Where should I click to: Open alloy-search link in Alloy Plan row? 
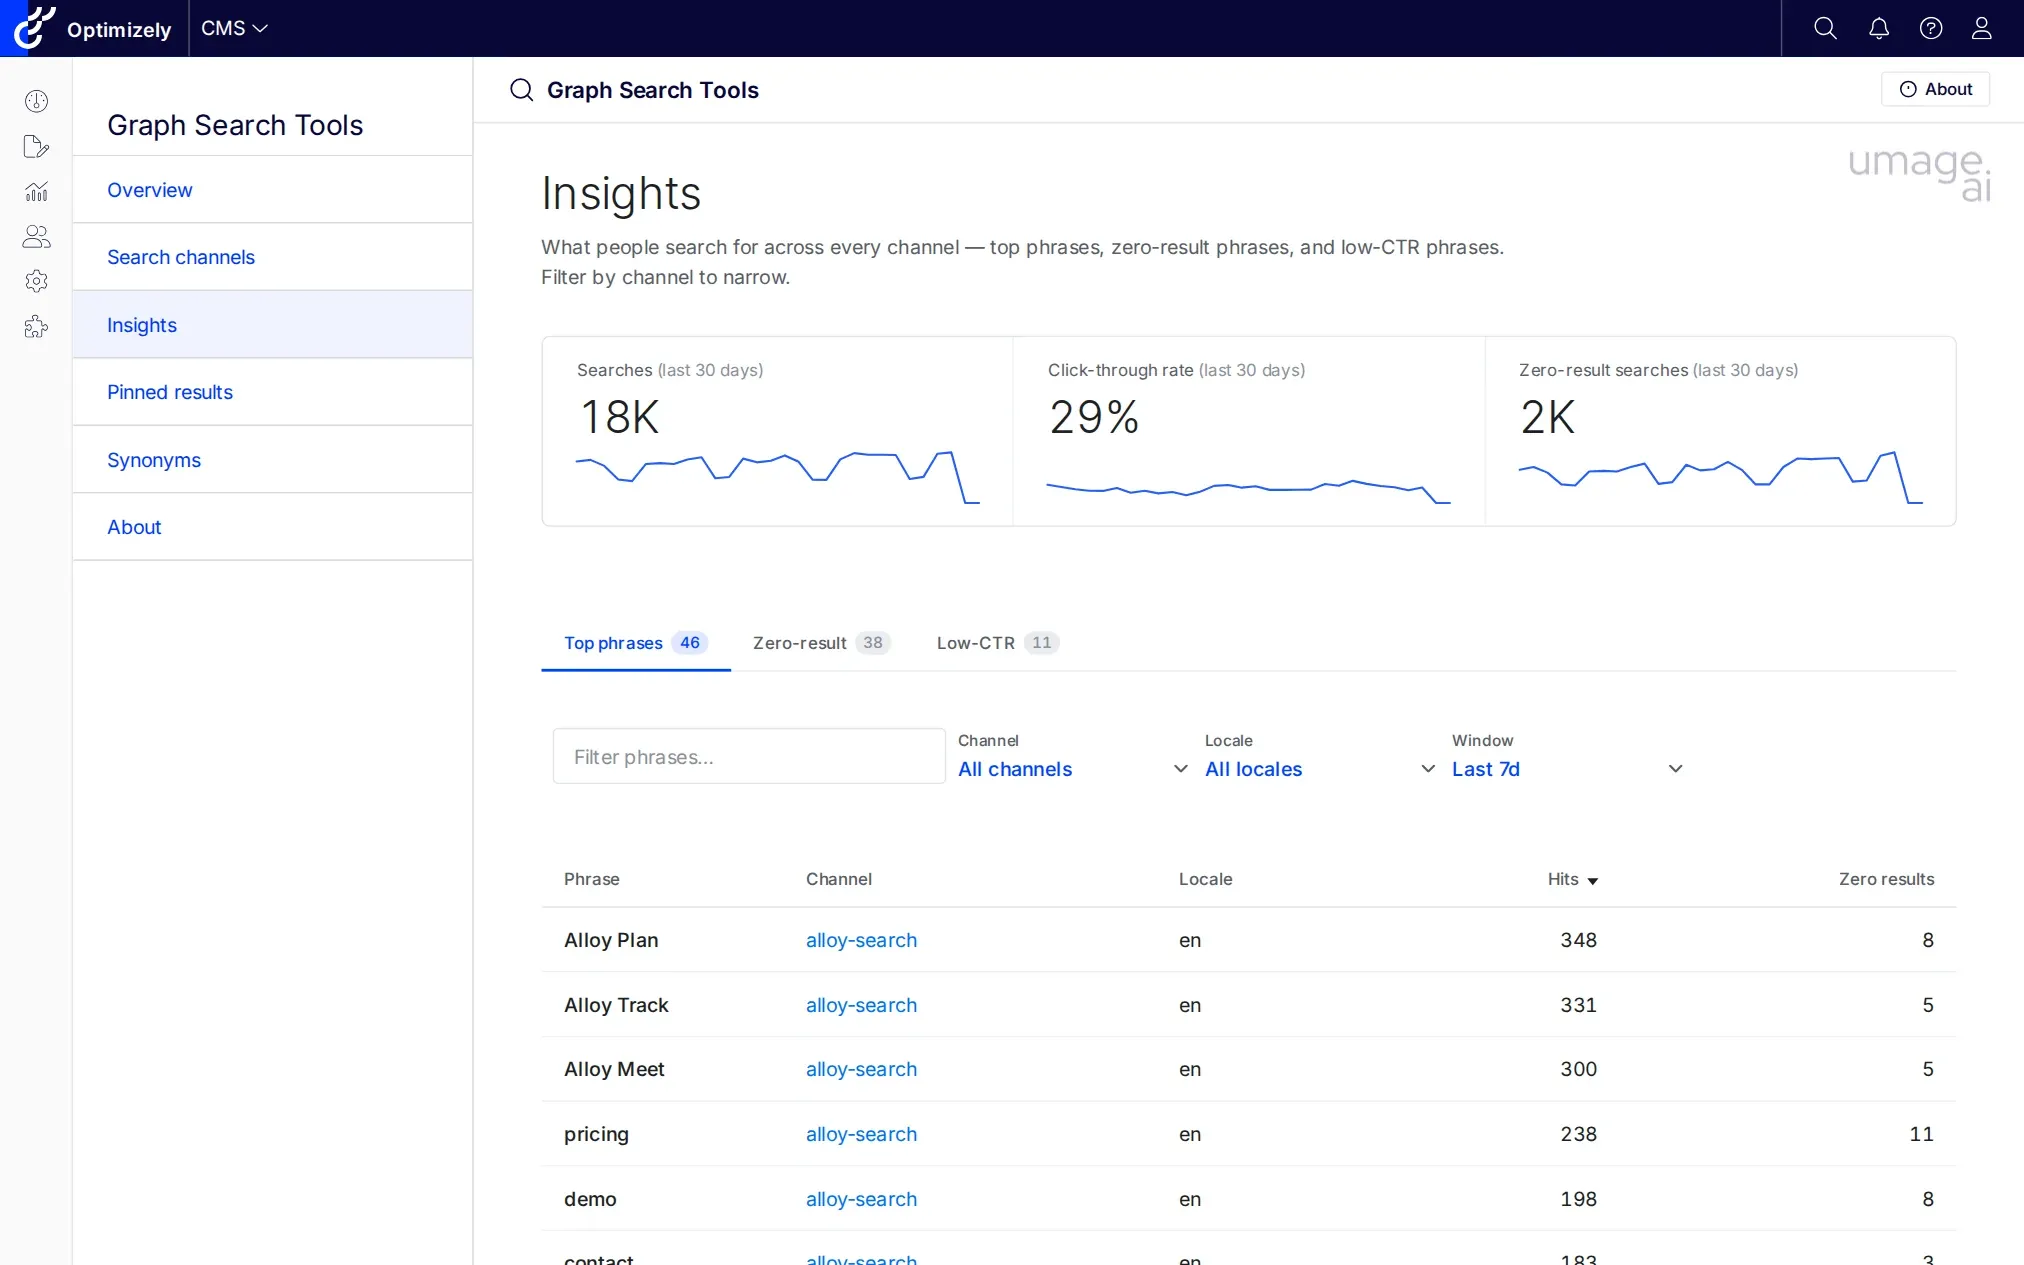click(861, 940)
